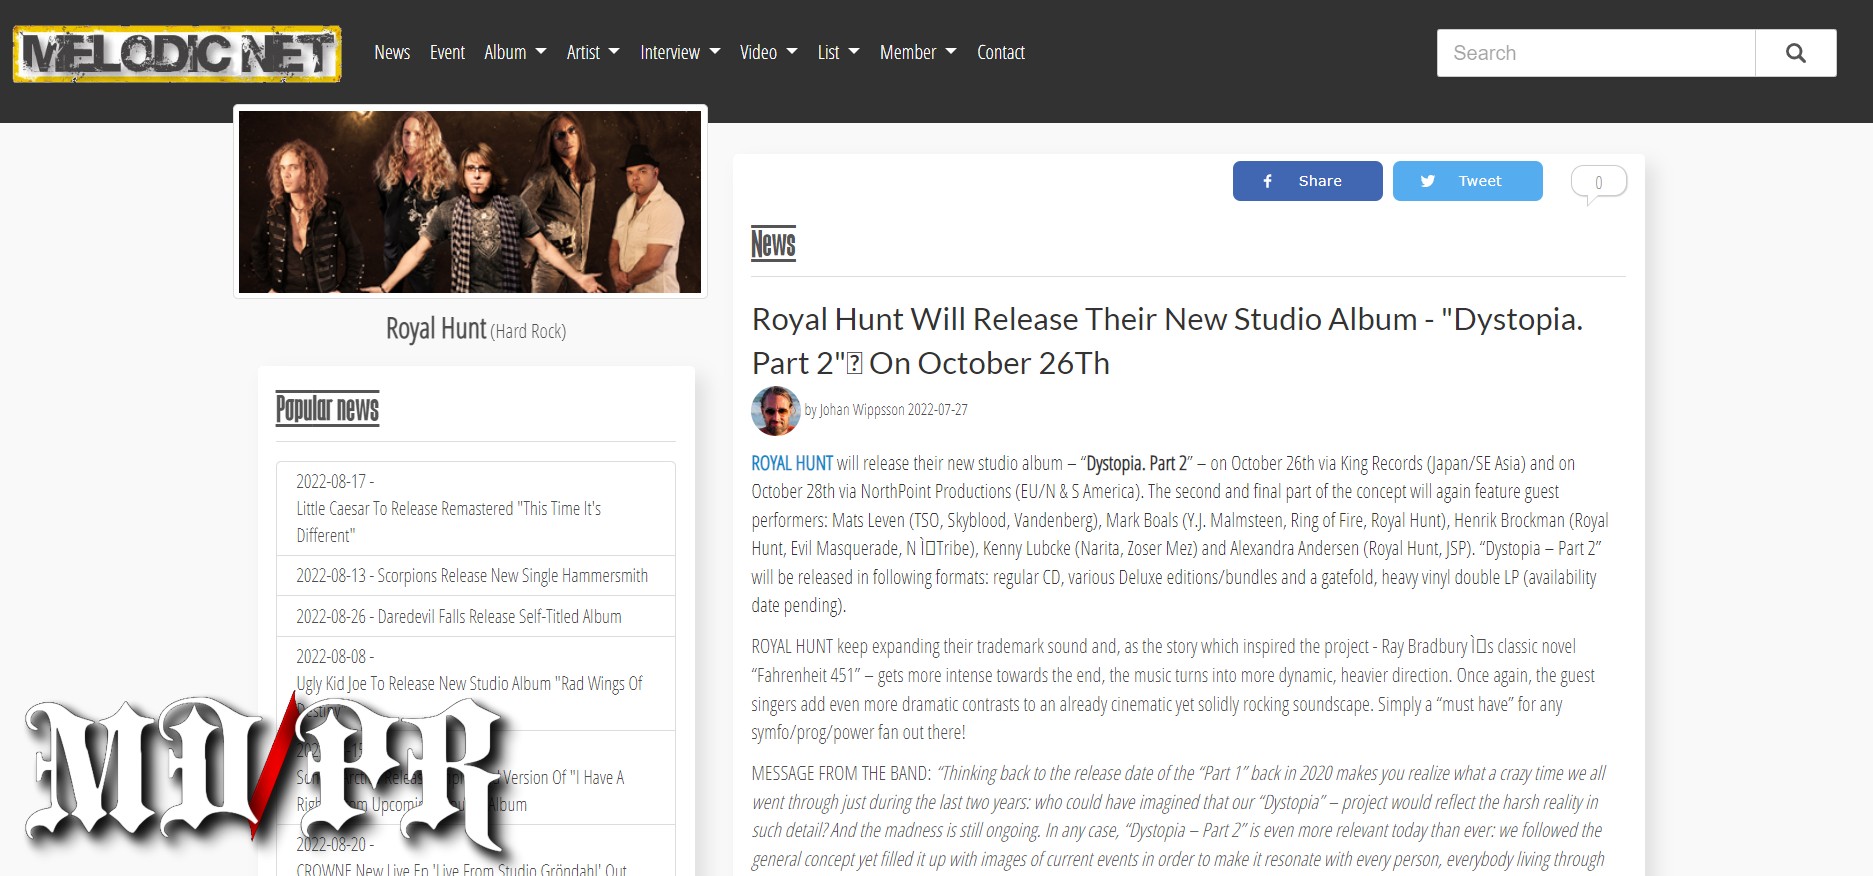Viewport: 1873px width, 876px height.
Task: Open Ugly Kid Joe new album news
Action: click(476, 684)
